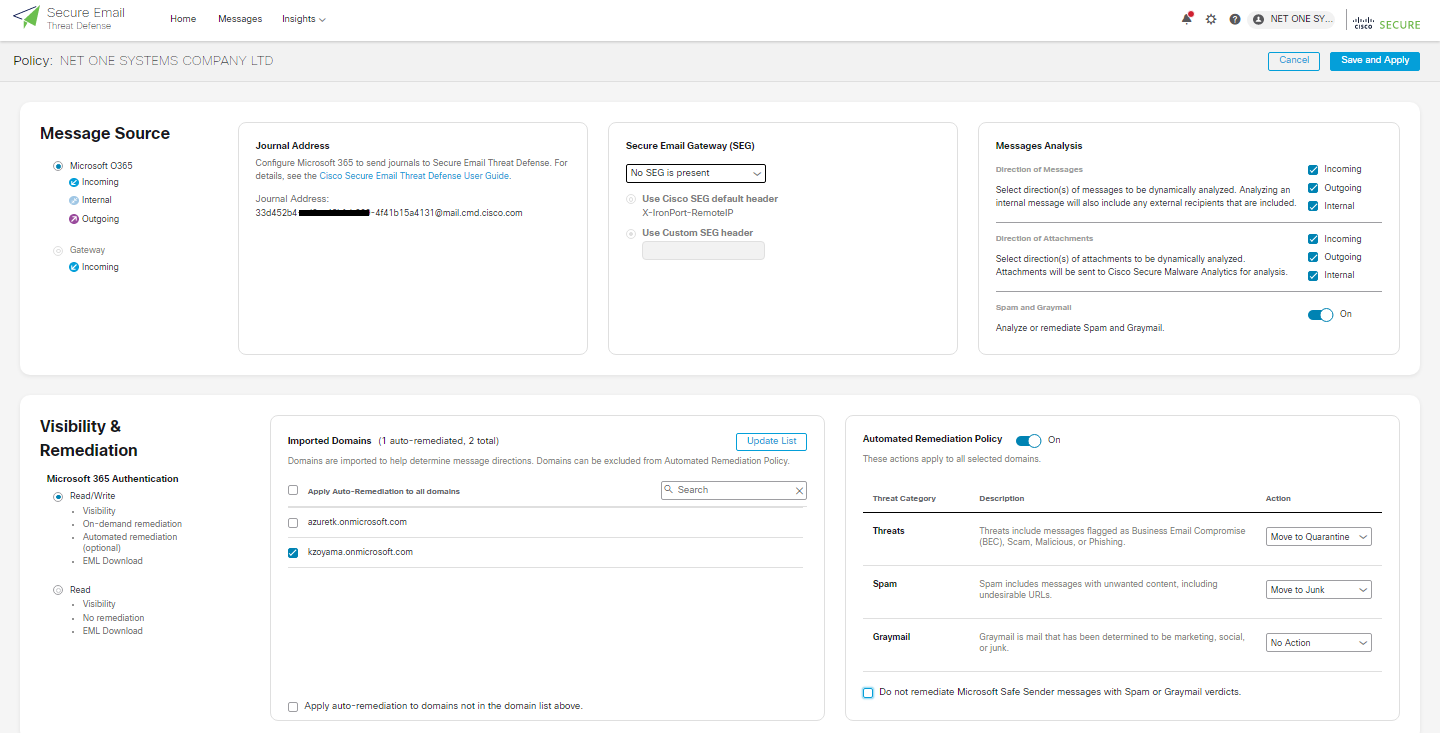Click the Action column header

click(1278, 498)
